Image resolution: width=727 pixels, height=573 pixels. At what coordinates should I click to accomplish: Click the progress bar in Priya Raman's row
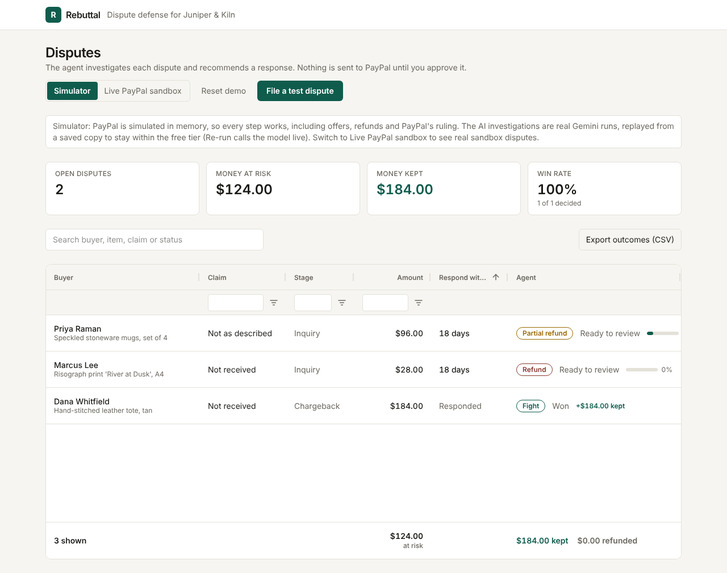coord(663,333)
